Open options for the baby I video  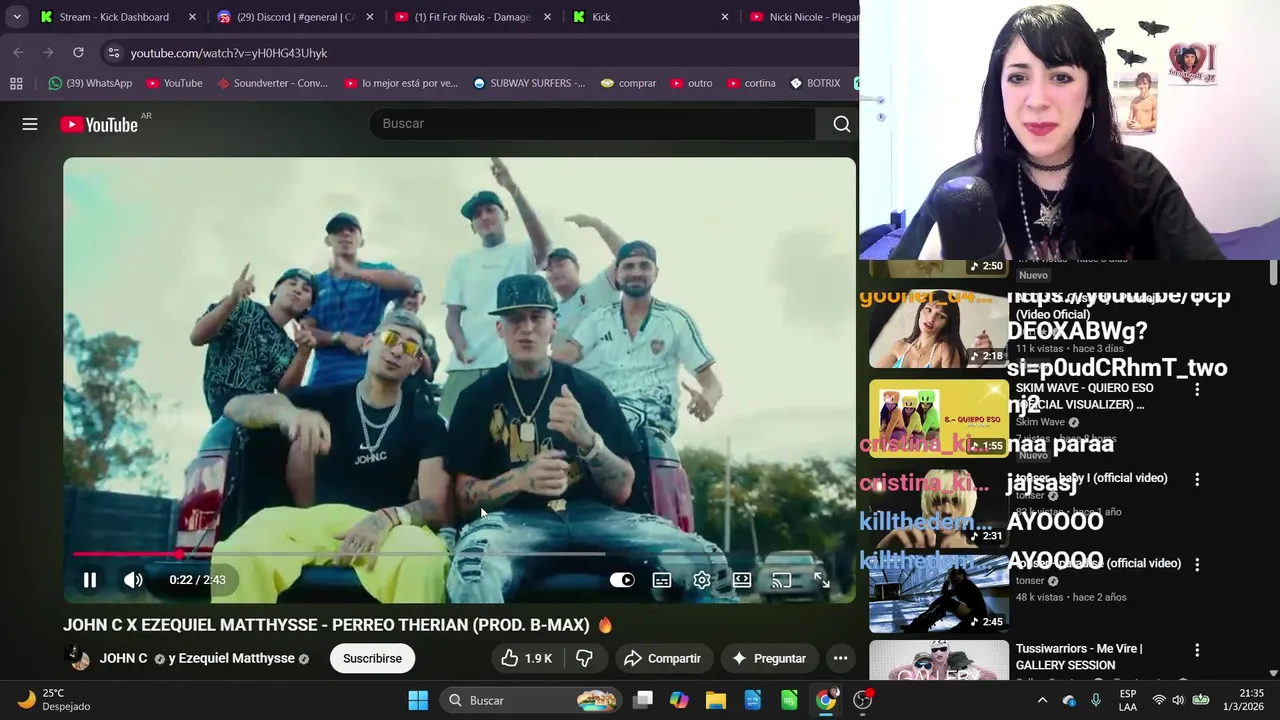coord(1197,479)
